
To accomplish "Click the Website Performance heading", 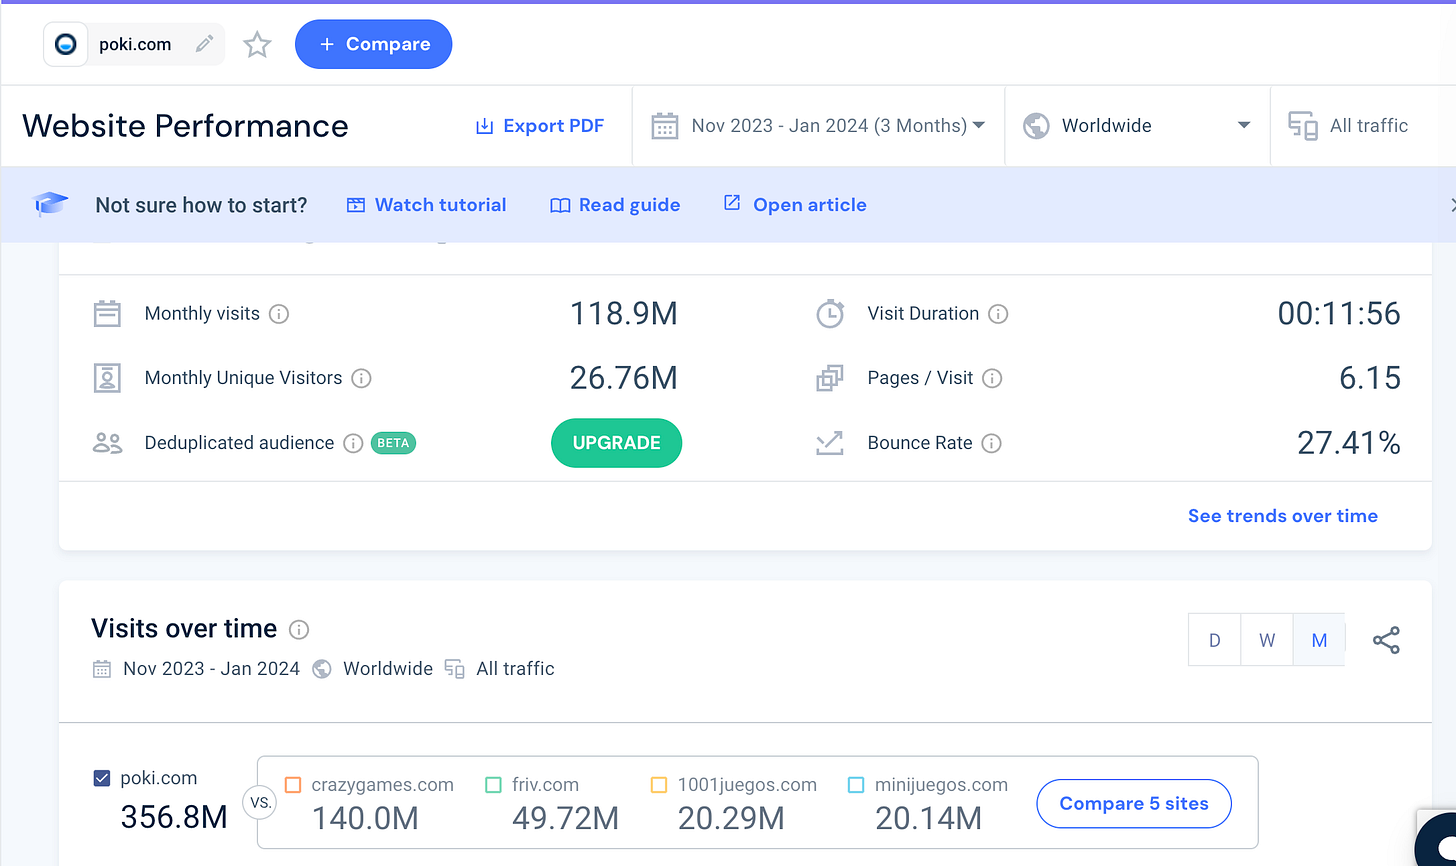I will [185, 126].
